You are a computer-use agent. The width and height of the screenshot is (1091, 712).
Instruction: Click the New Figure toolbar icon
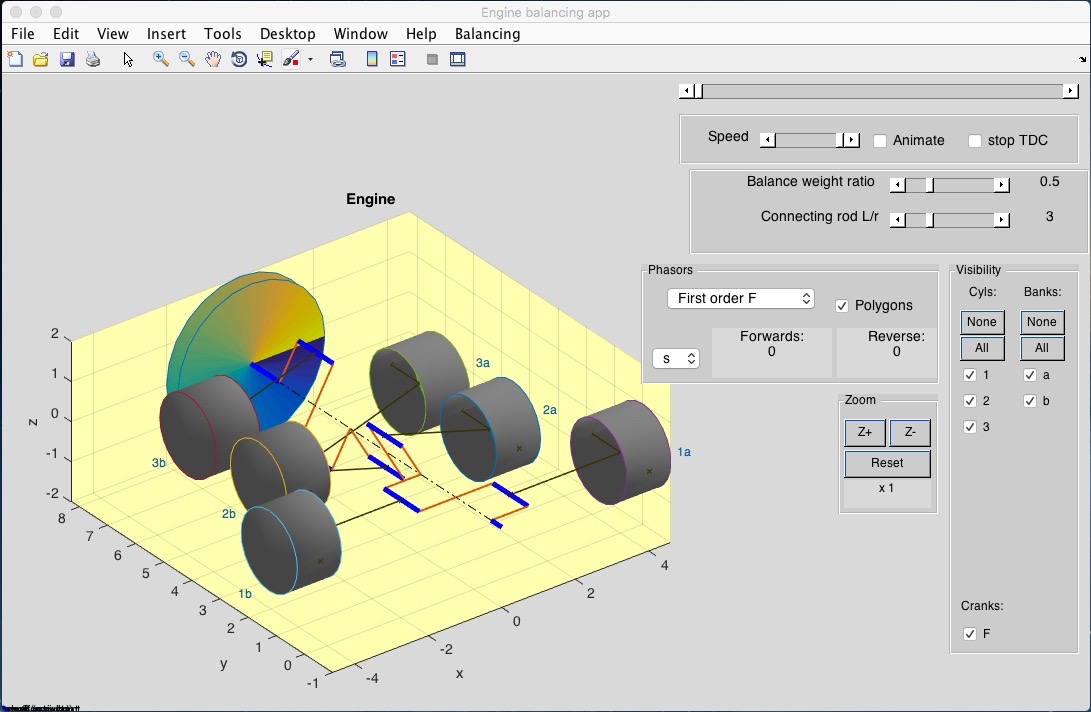[15, 60]
